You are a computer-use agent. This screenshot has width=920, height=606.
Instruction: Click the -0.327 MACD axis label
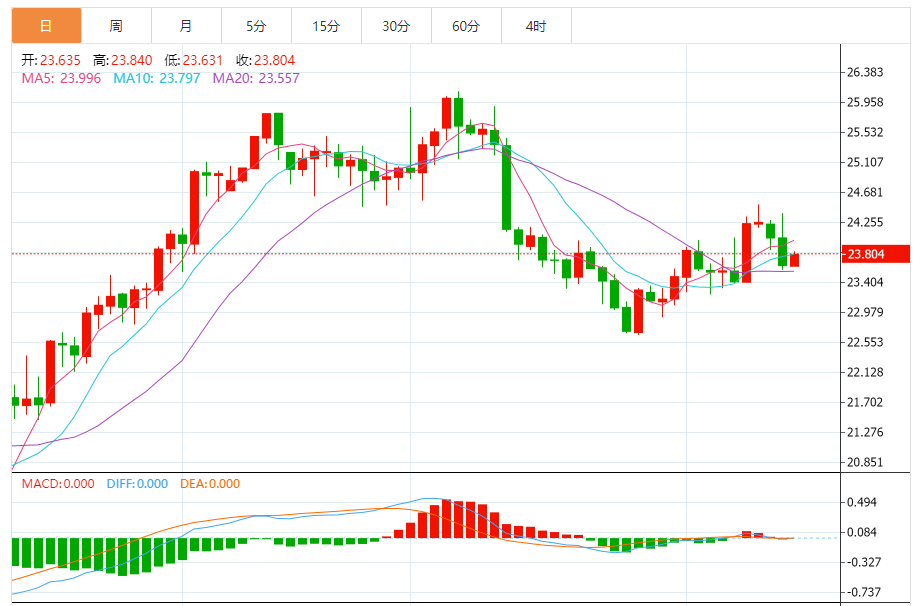point(863,562)
